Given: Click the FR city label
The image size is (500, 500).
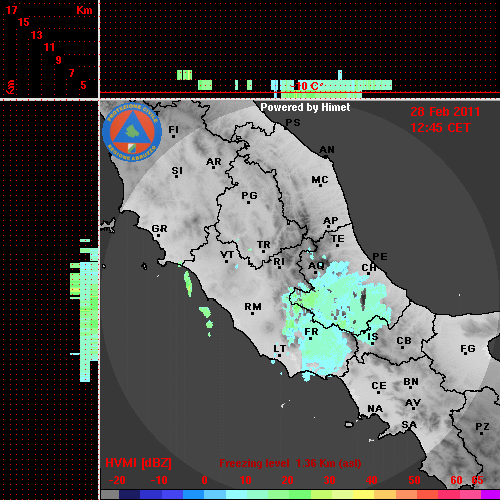Looking at the screenshot, I should 311,332.
